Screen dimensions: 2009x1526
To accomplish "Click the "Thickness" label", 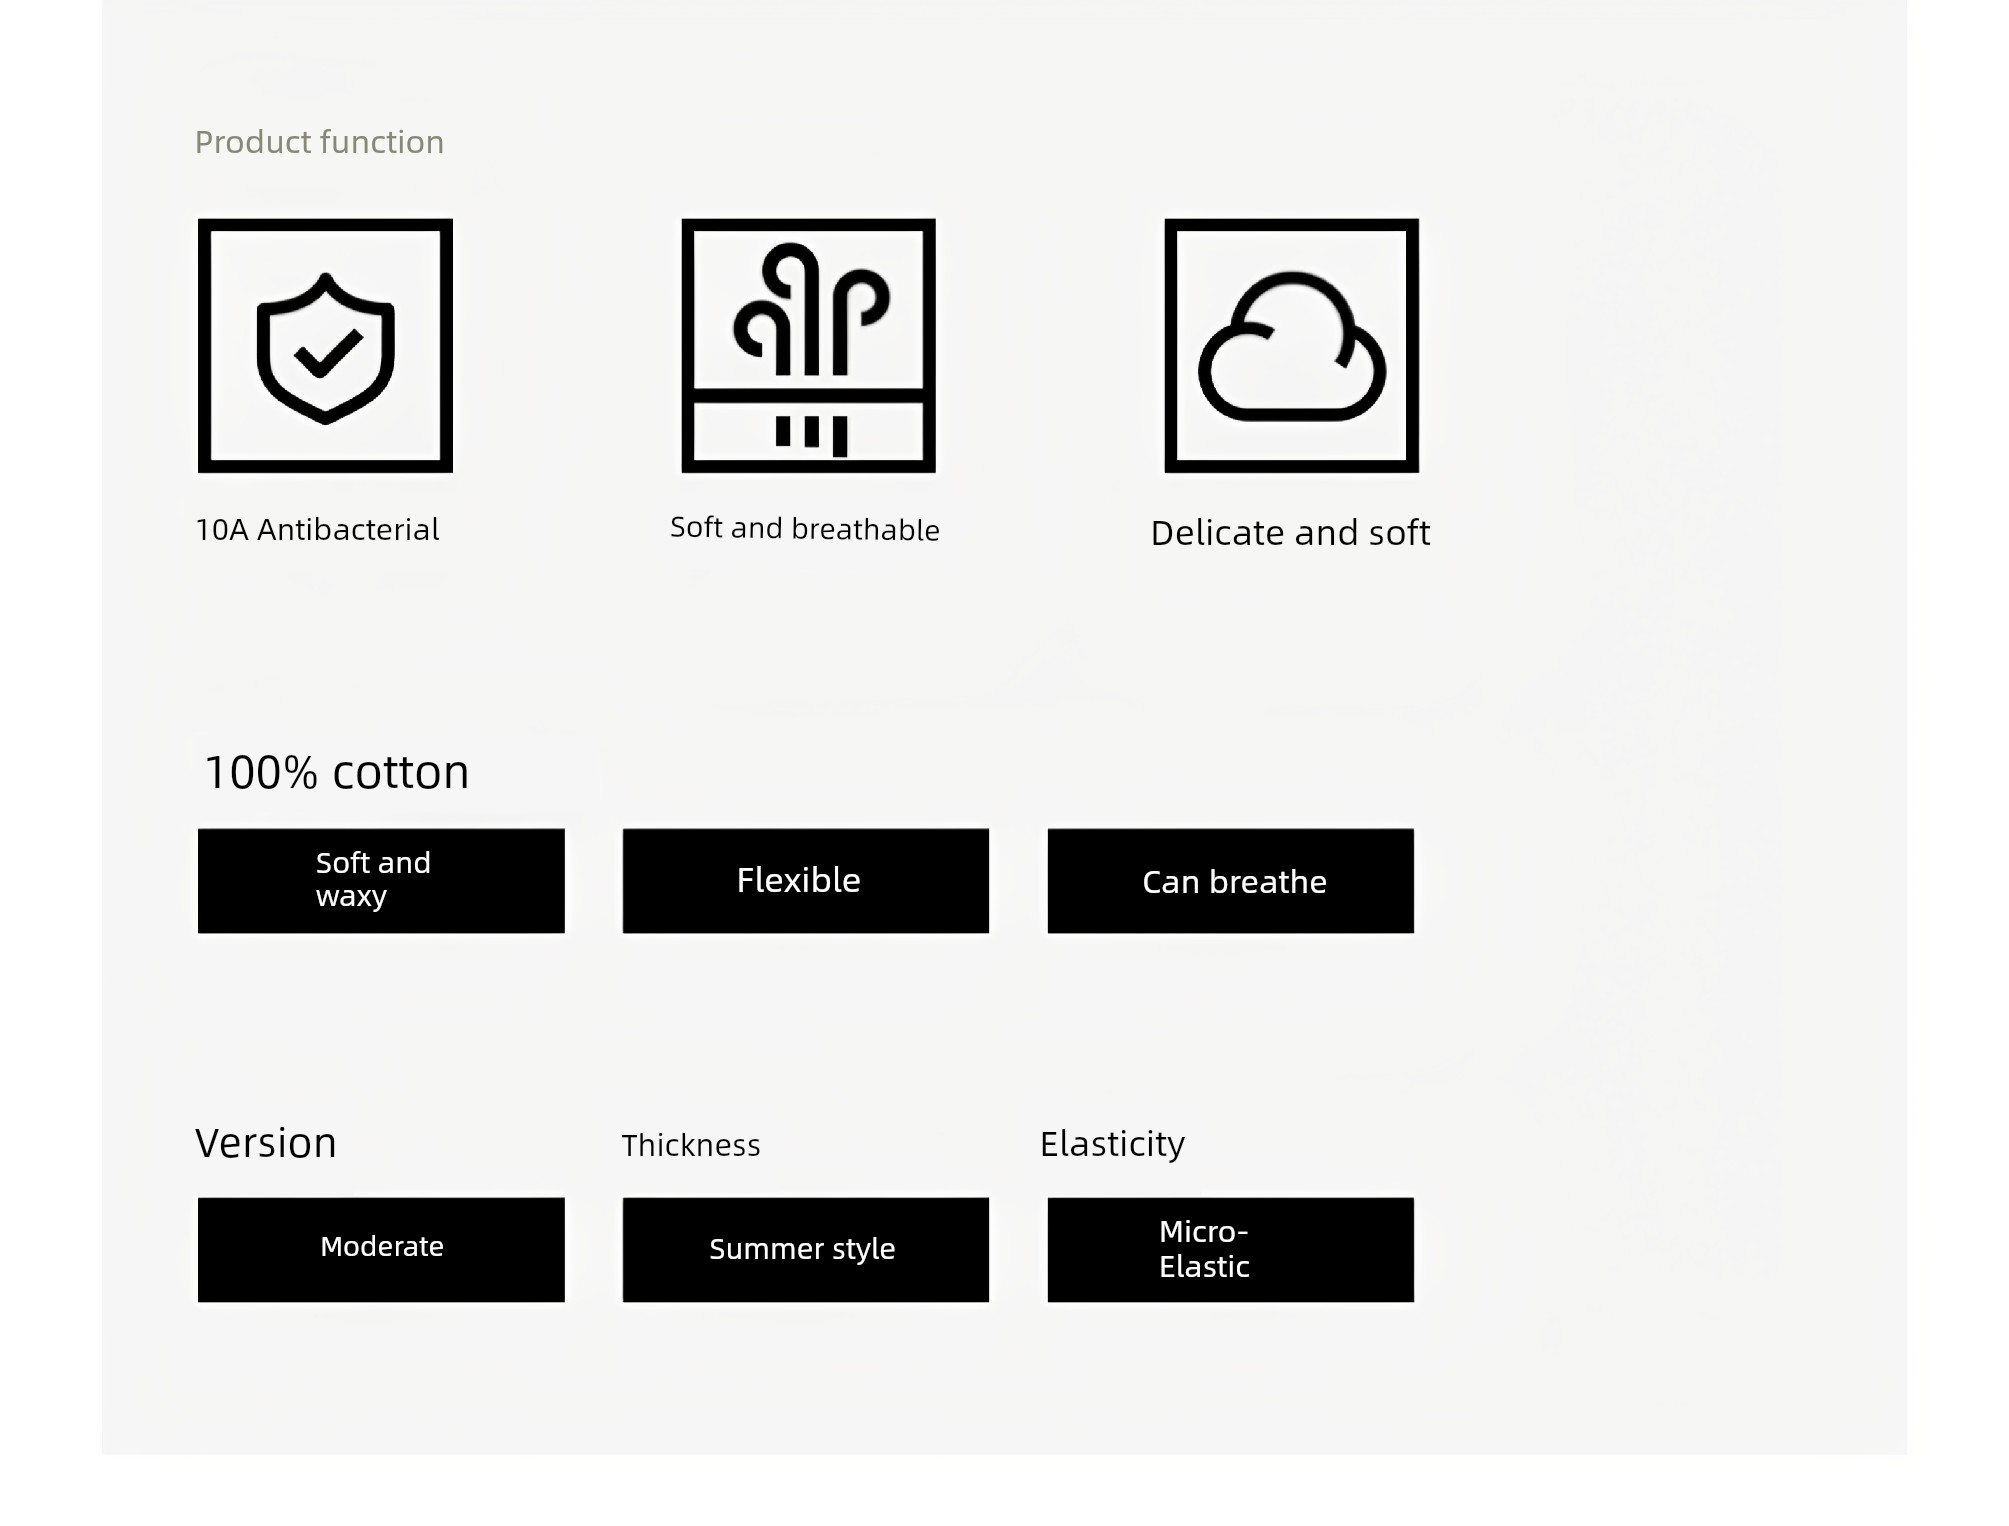I will tap(691, 1145).
